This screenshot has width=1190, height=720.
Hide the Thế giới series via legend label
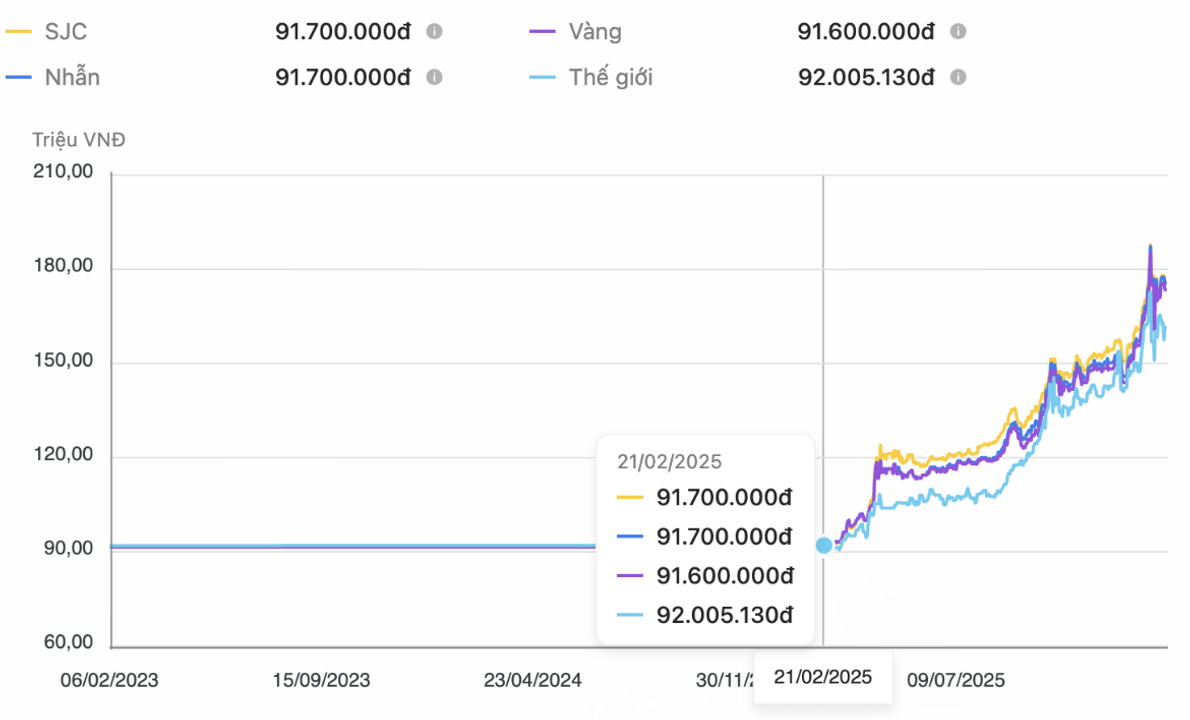(x=610, y=77)
